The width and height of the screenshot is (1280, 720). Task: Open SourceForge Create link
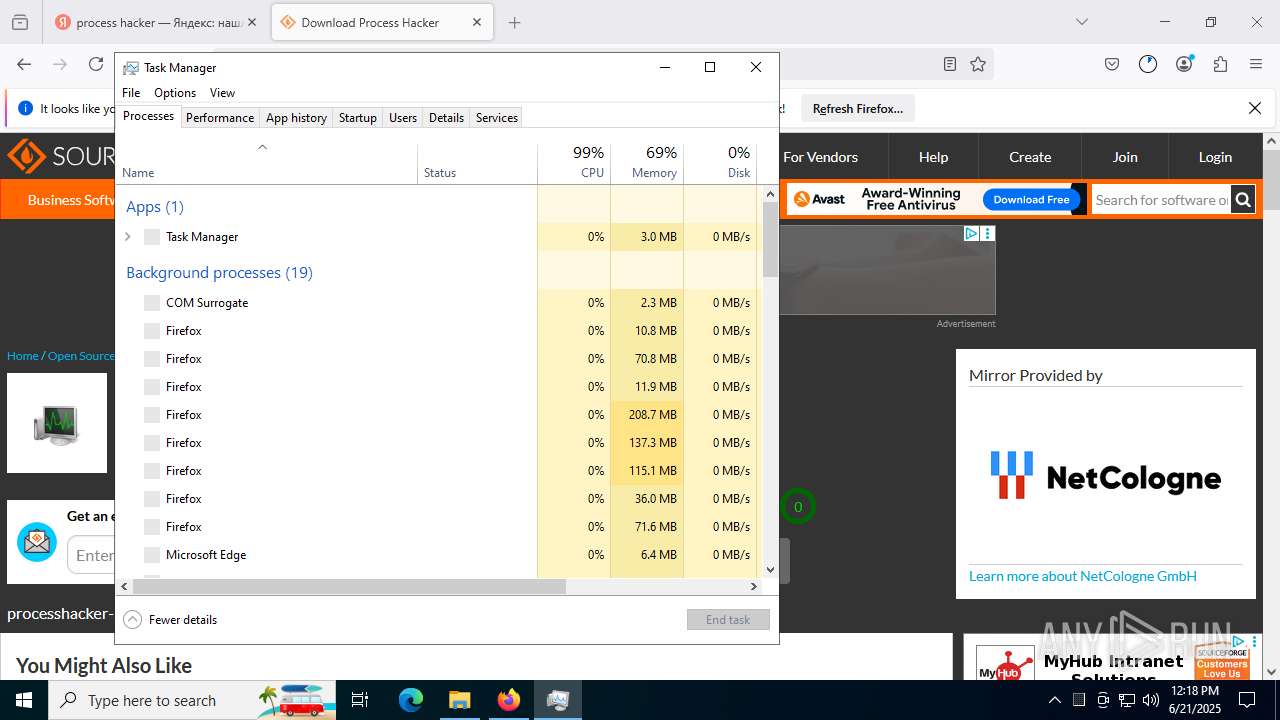click(x=1030, y=157)
